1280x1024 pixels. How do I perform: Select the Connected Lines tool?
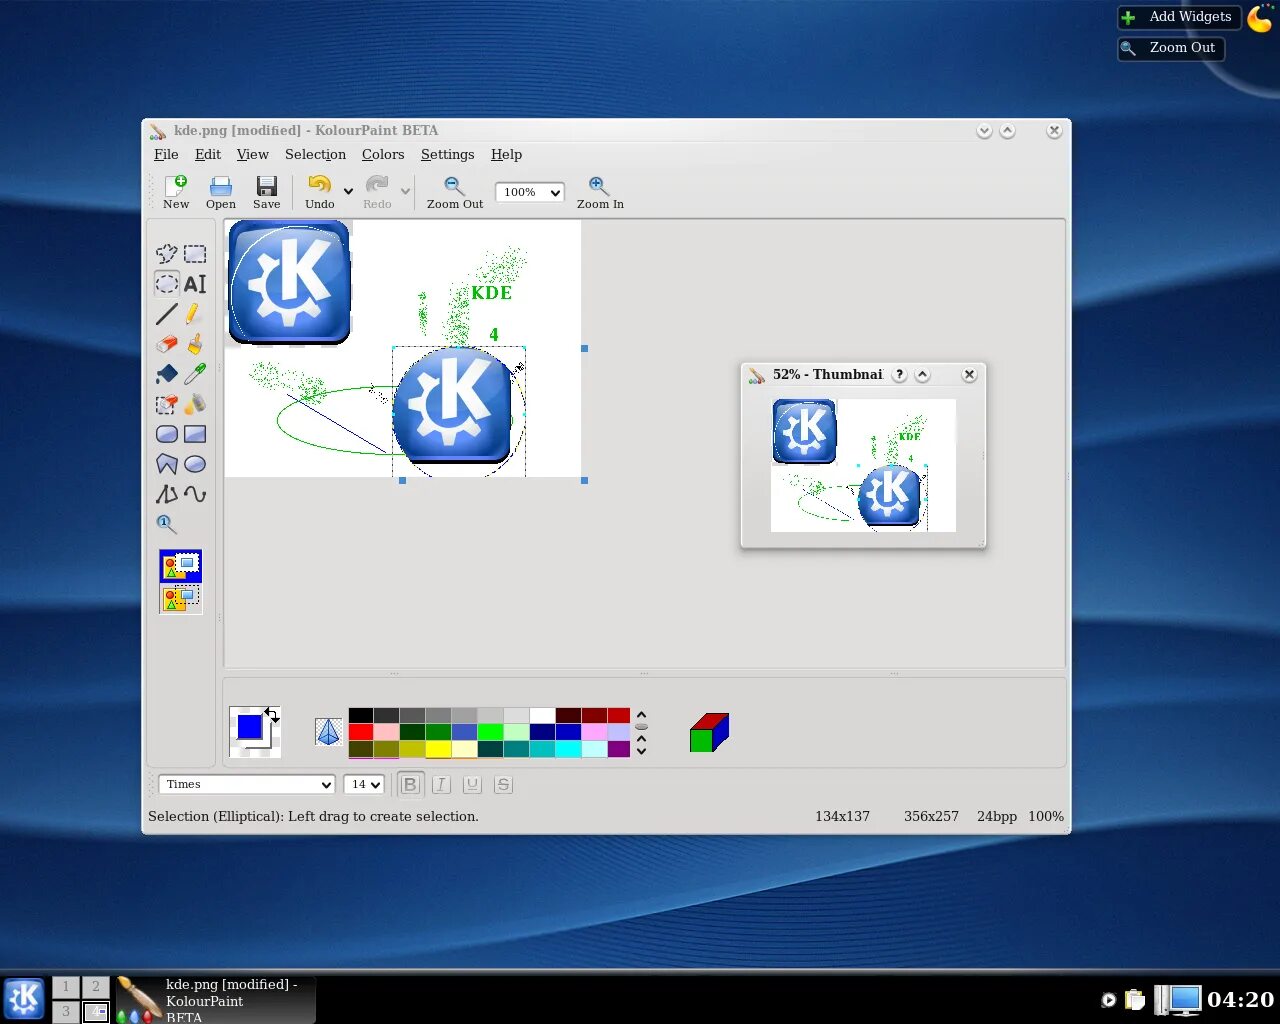tap(167, 494)
